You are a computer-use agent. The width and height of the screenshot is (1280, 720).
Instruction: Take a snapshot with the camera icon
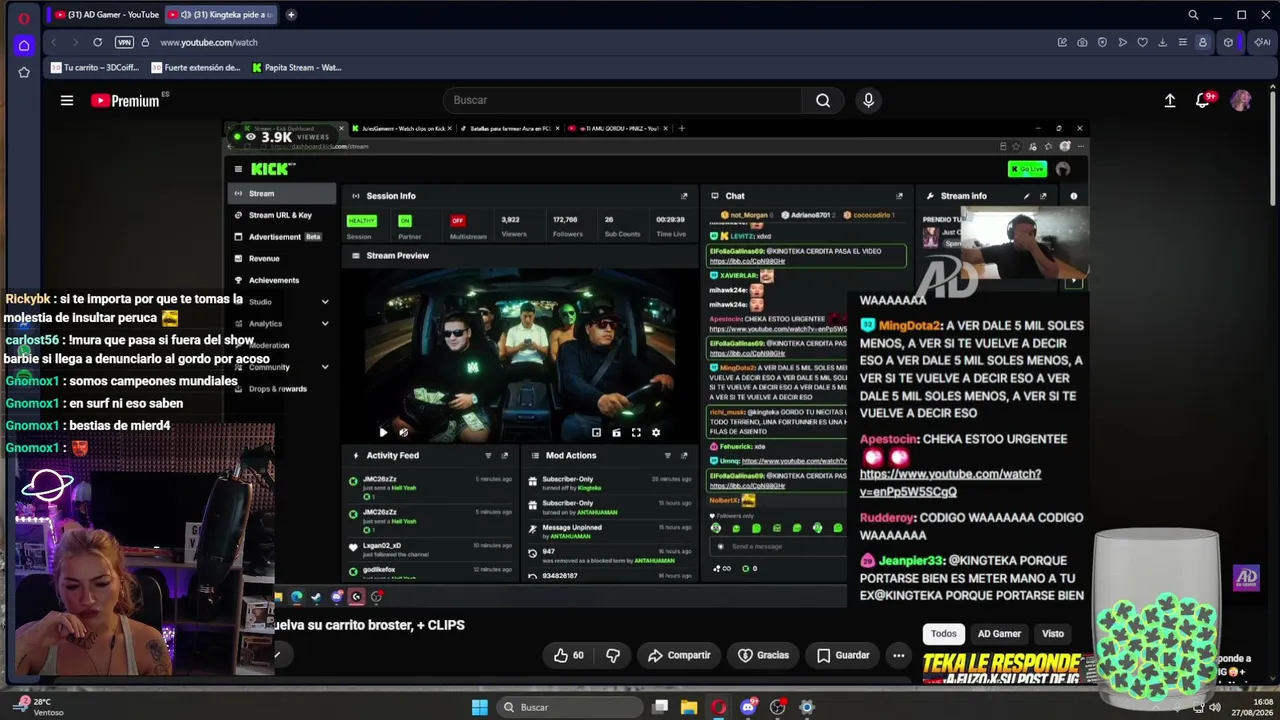pyautogui.click(x=1082, y=42)
